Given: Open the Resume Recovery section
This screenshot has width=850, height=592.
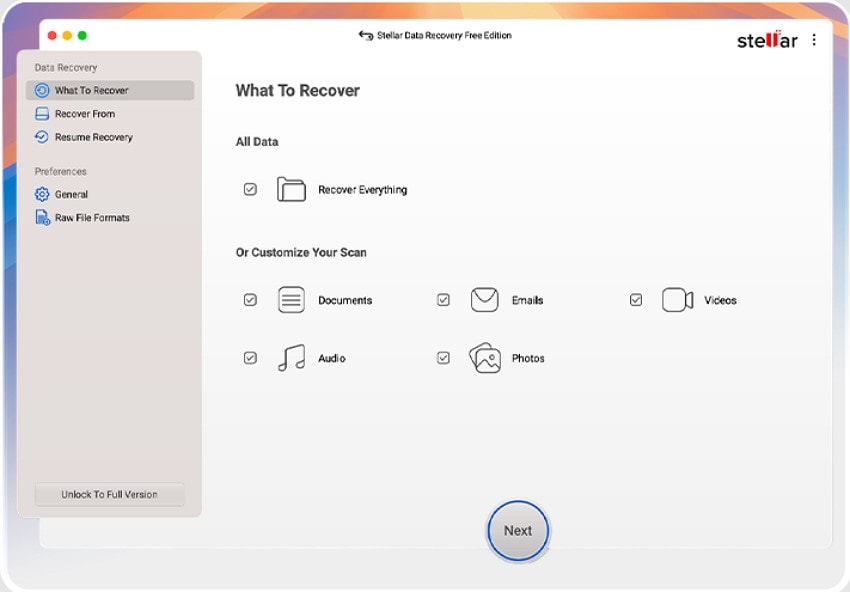Looking at the screenshot, I should tap(110, 137).
